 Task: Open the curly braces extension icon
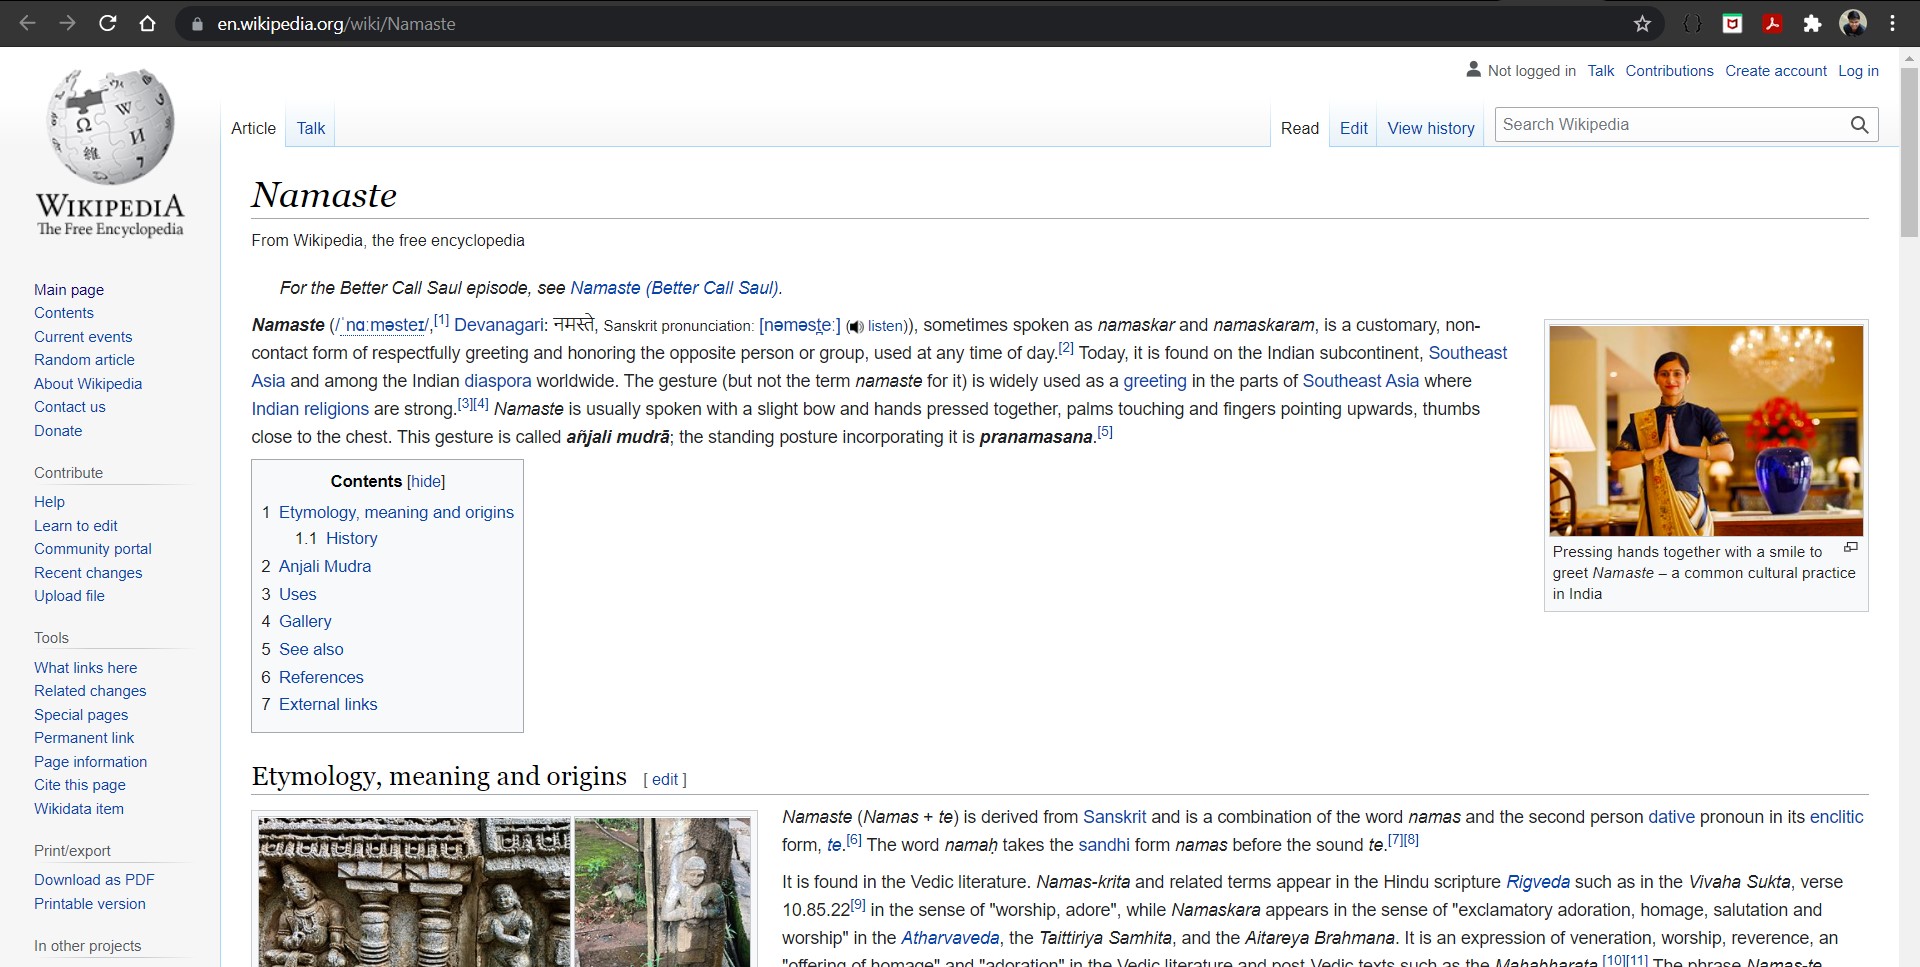[x=1692, y=24]
